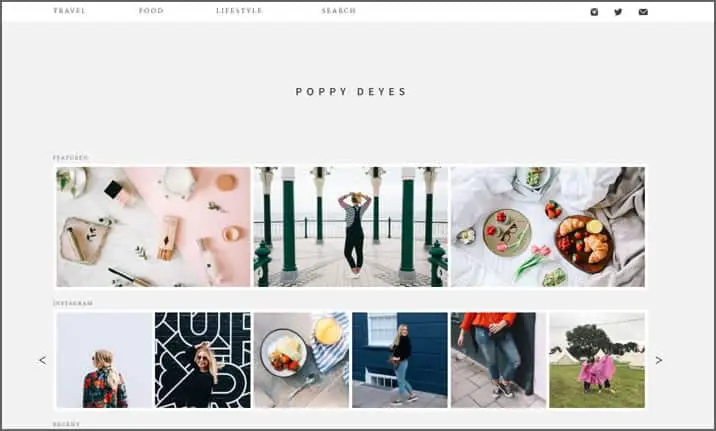Screen dimensions: 716x431
Task: Open the featured bandstand green pillars photo
Action: click(x=351, y=227)
